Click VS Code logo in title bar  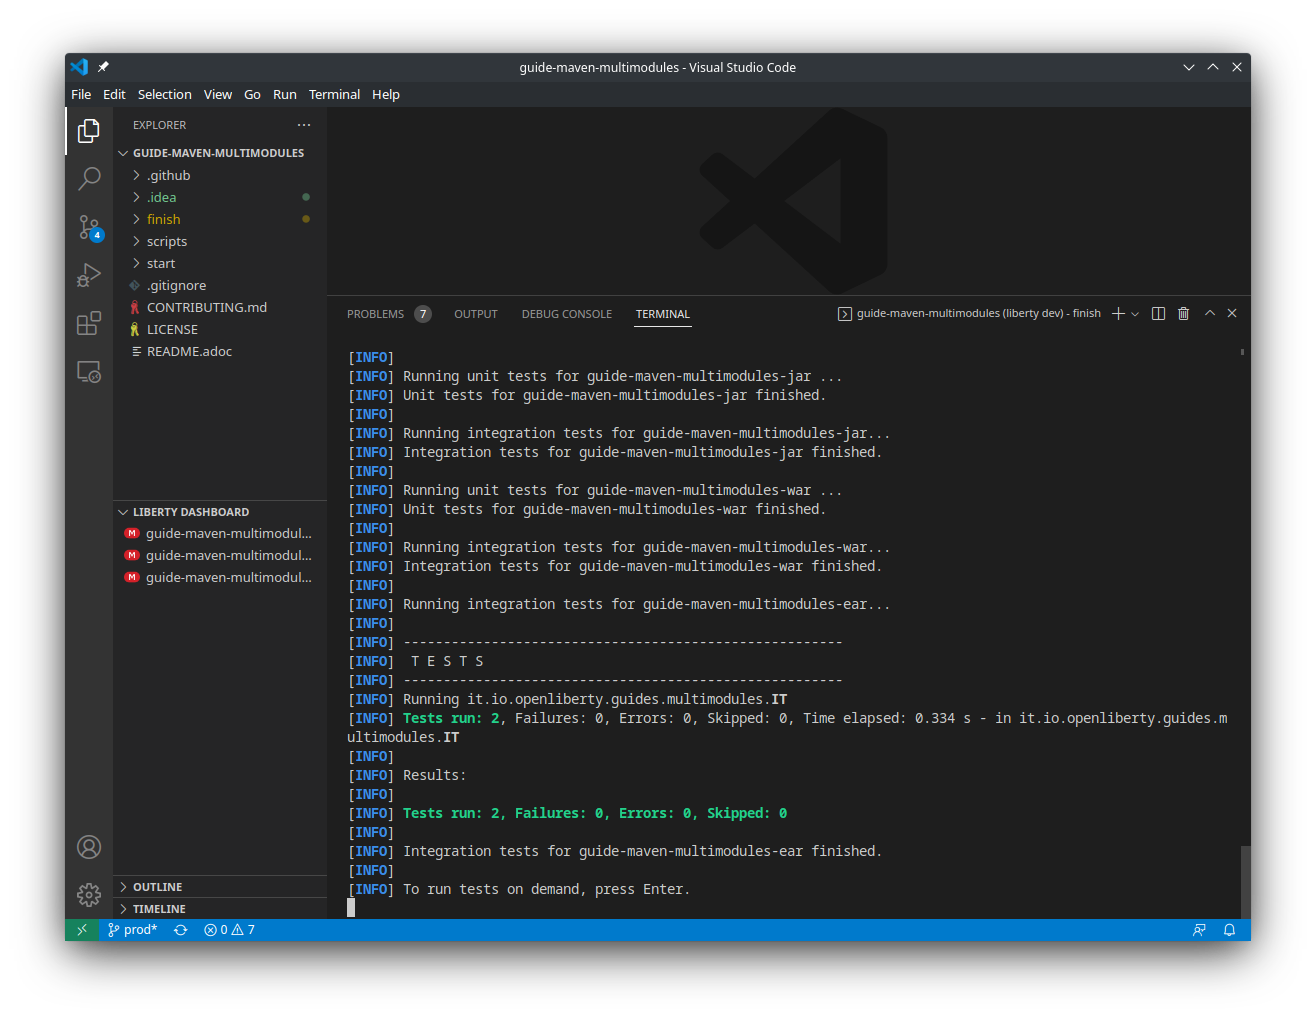point(79,67)
